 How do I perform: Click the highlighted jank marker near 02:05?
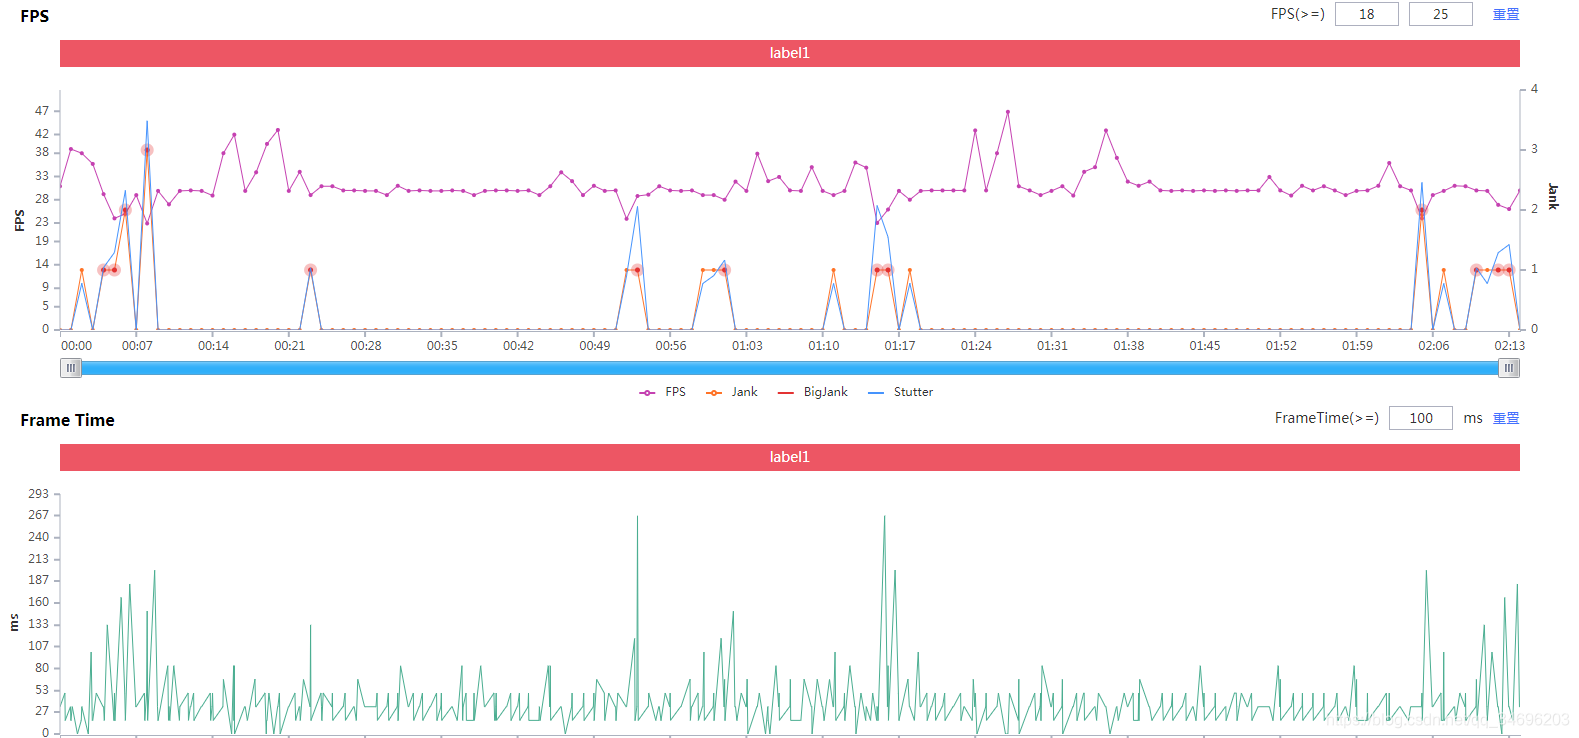(x=1422, y=211)
